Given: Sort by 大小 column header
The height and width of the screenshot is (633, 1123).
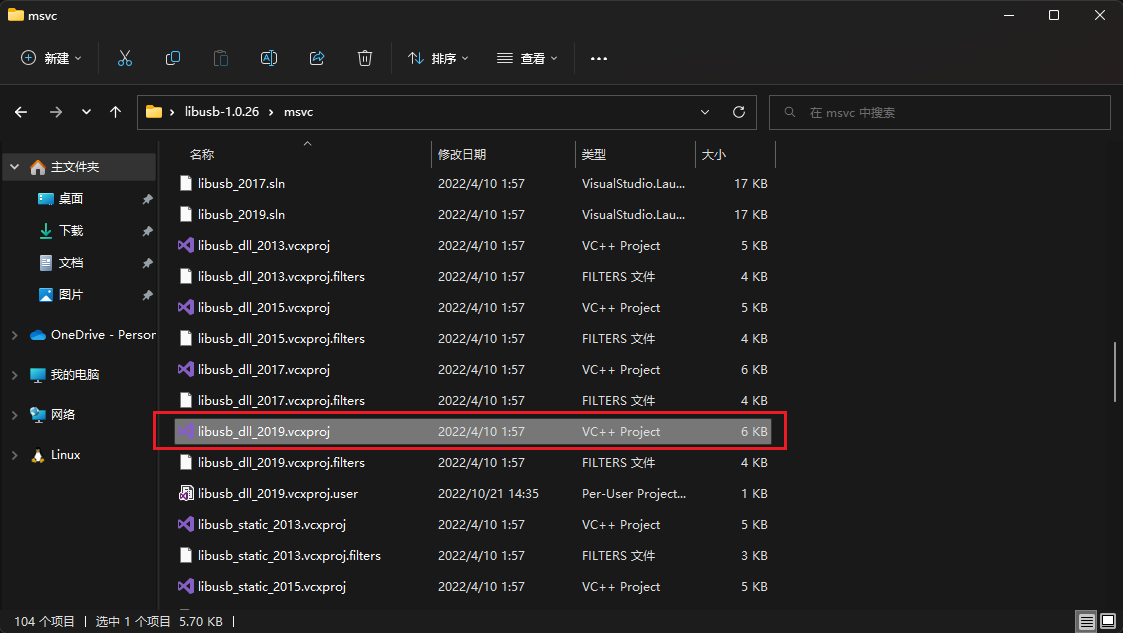Looking at the screenshot, I should click(713, 154).
